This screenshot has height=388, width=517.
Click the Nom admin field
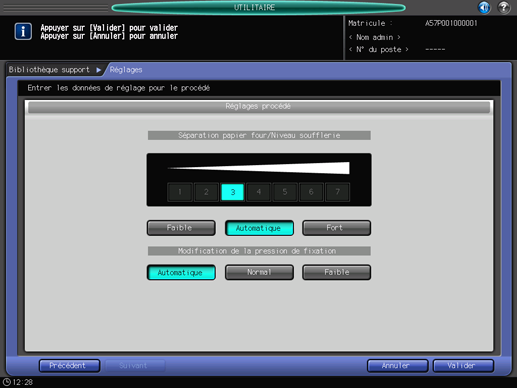click(374, 37)
